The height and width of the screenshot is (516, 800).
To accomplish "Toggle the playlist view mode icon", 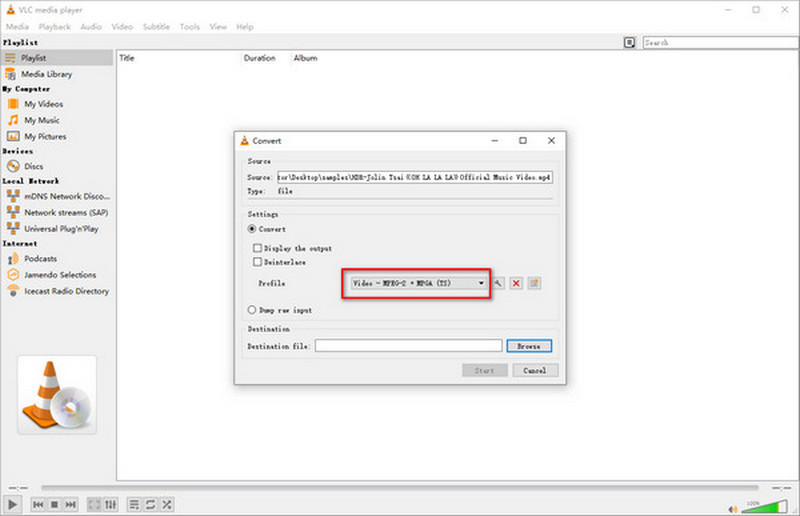I will pyautogui.click(x=630, y=42).
